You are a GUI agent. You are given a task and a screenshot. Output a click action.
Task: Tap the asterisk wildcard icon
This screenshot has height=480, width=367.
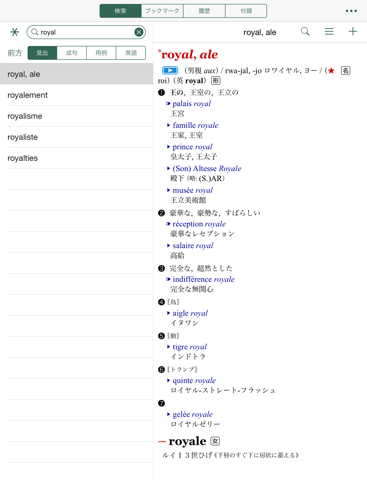point(14,32)
